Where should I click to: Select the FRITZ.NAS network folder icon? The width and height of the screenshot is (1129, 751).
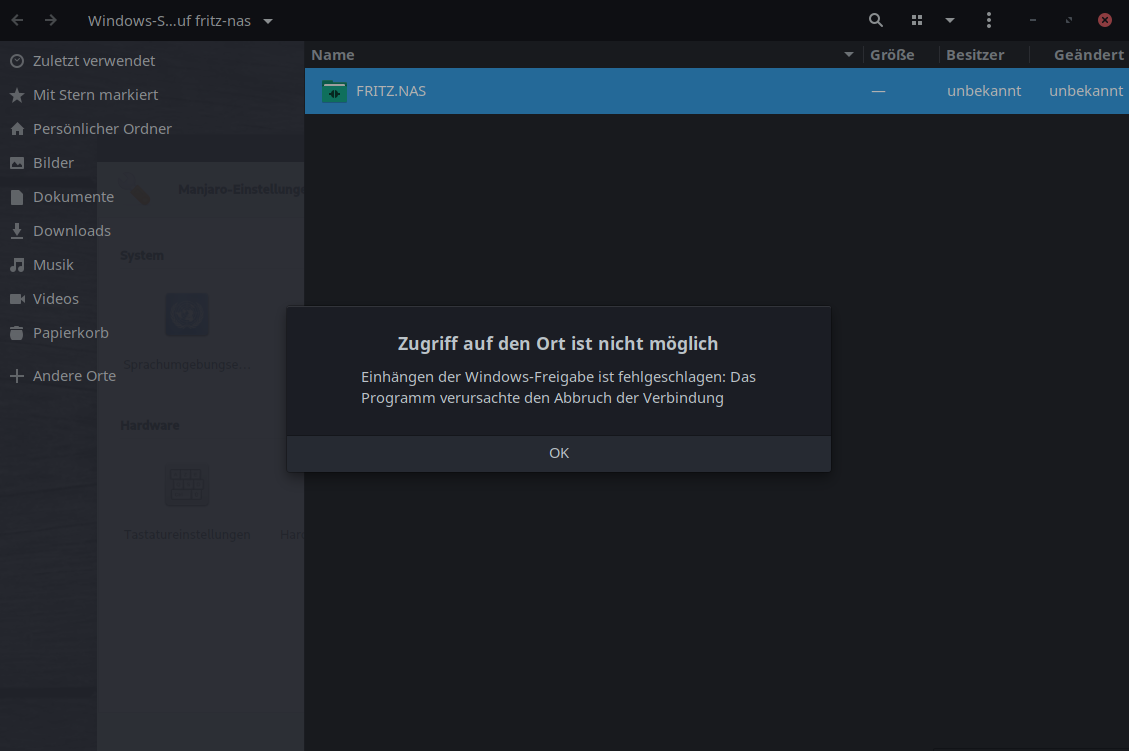click(x=334, y=91)
